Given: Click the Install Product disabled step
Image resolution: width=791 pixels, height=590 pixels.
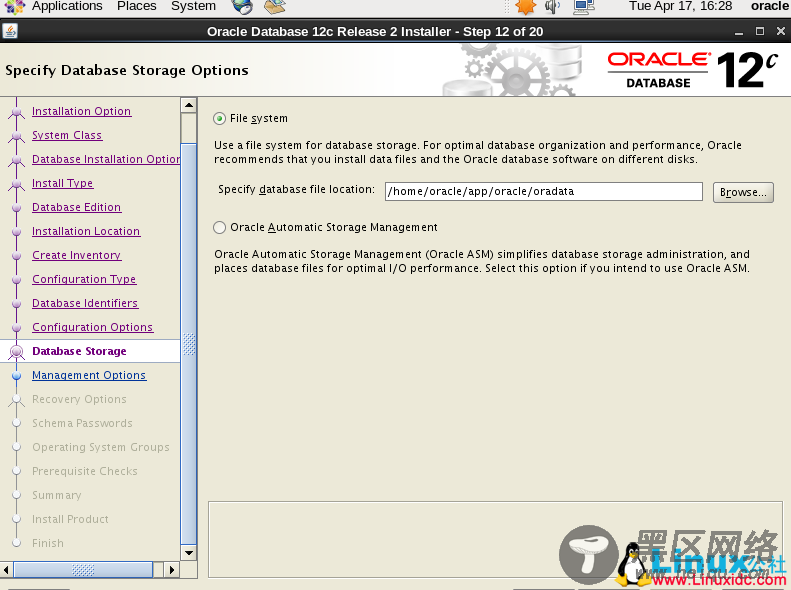Looking at the screenshot, I should pos(70,519).
